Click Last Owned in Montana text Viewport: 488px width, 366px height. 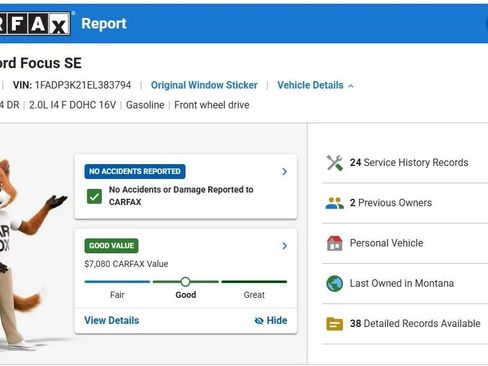tap(402, 284)
